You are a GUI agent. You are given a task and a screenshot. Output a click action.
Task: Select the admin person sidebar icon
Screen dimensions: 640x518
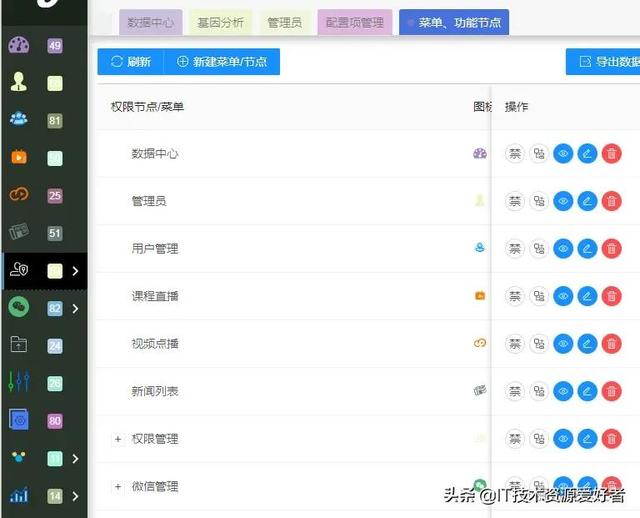pyautogui.click(x=19, y=82)
